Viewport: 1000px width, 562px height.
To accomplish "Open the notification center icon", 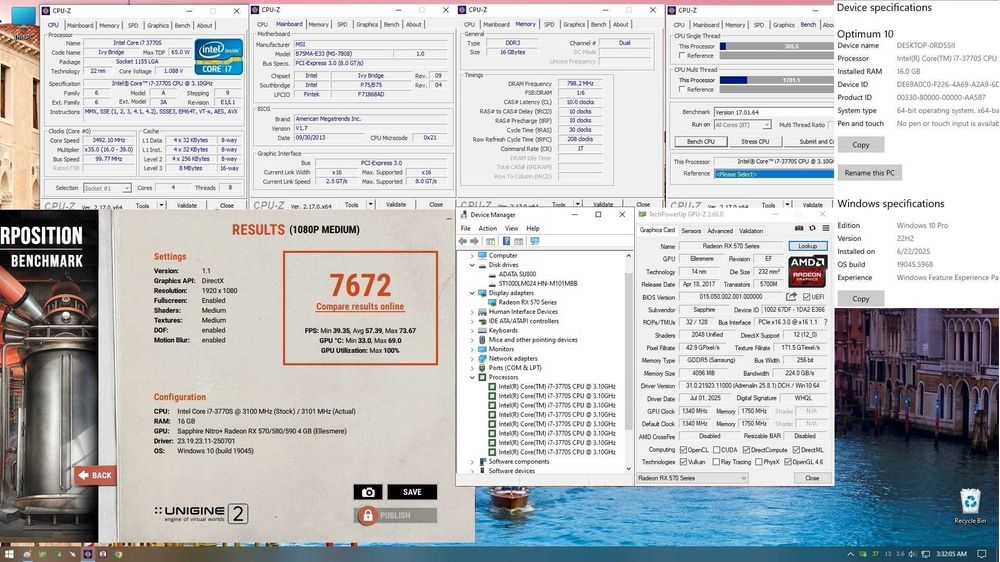I will pyautogui.click(x=982, y=554).
